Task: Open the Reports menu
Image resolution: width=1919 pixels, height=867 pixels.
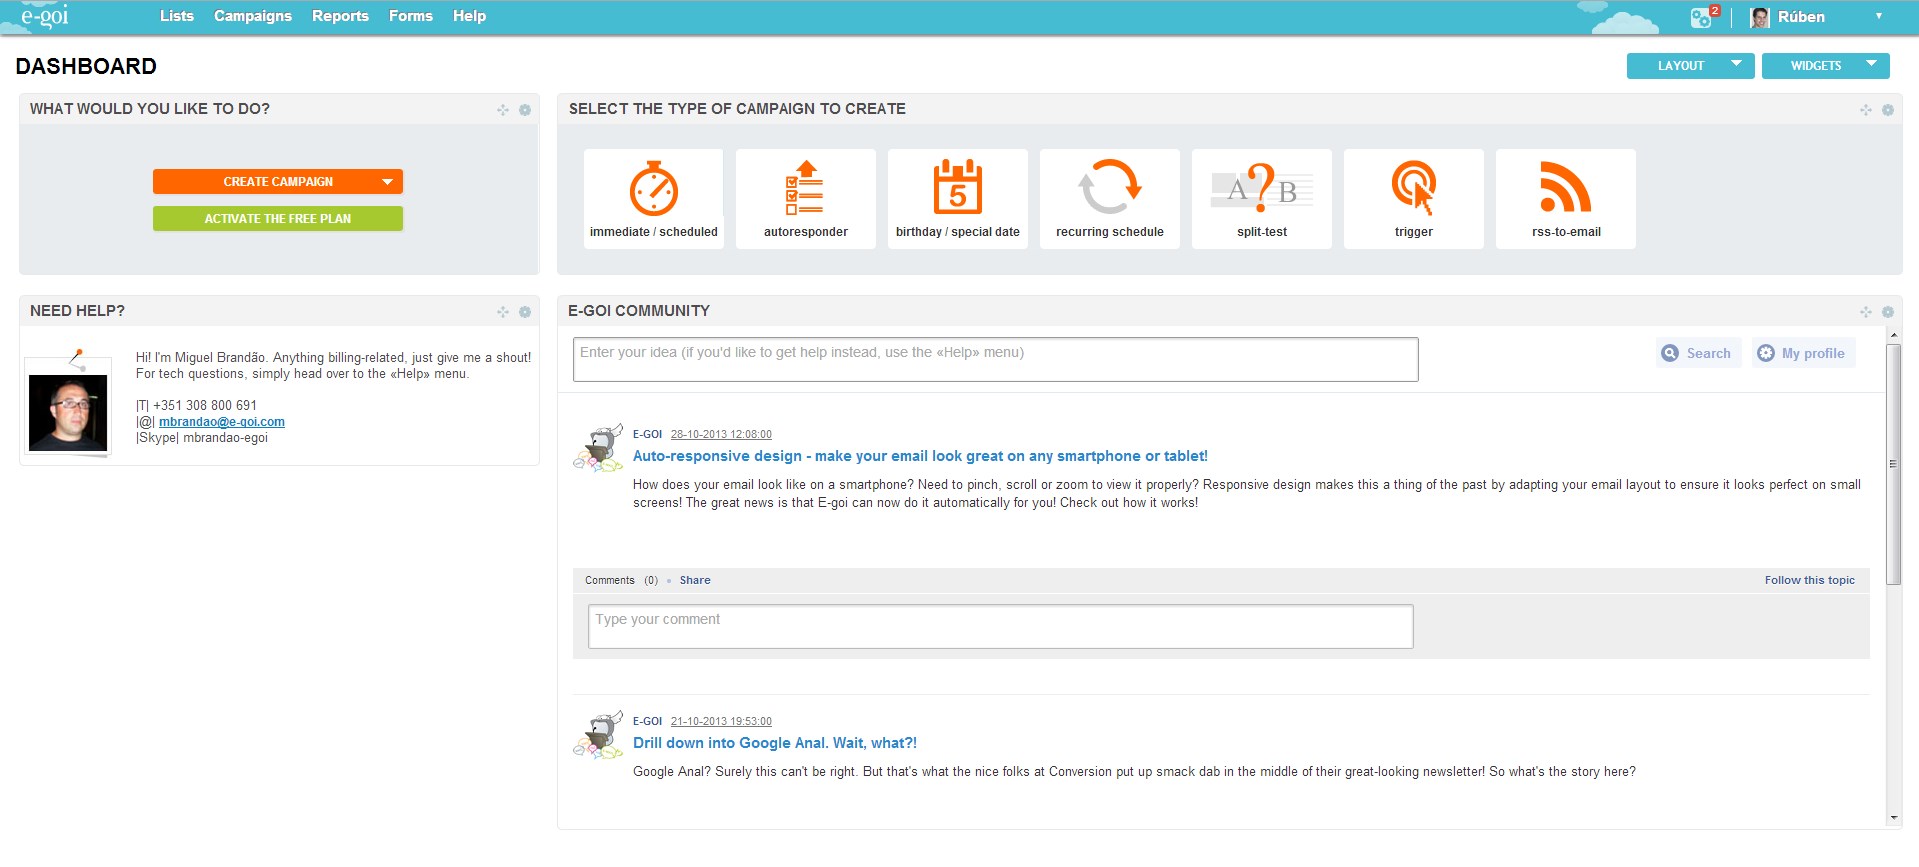Action: pyautogui.click(x=340, y=16)
